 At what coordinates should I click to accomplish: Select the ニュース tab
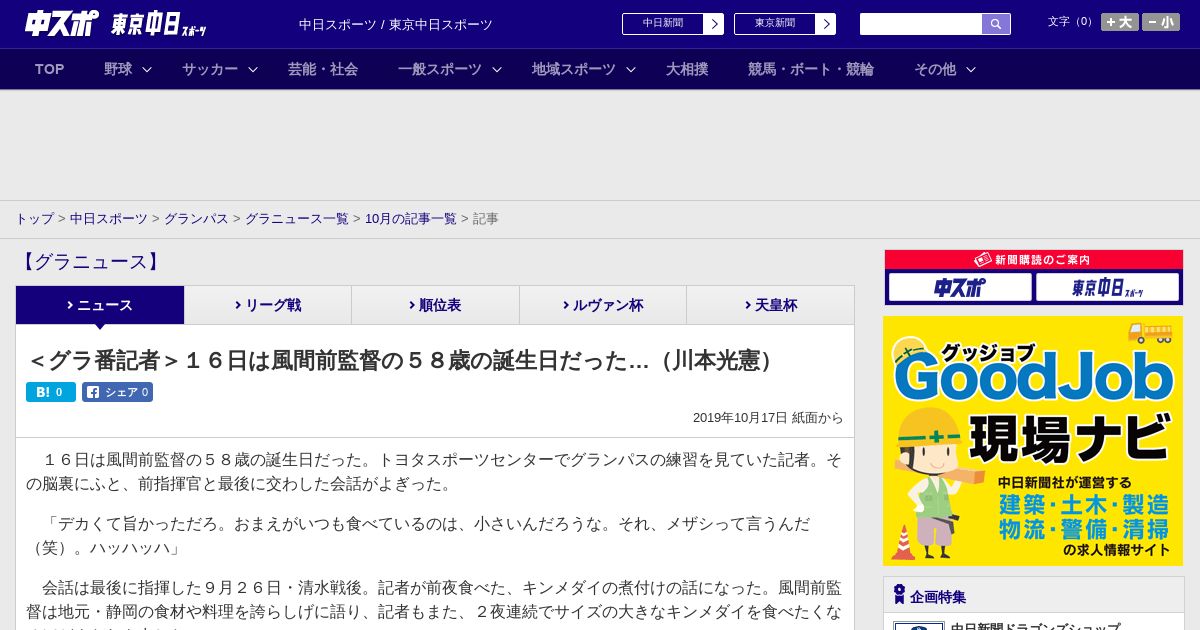(100, 305)
